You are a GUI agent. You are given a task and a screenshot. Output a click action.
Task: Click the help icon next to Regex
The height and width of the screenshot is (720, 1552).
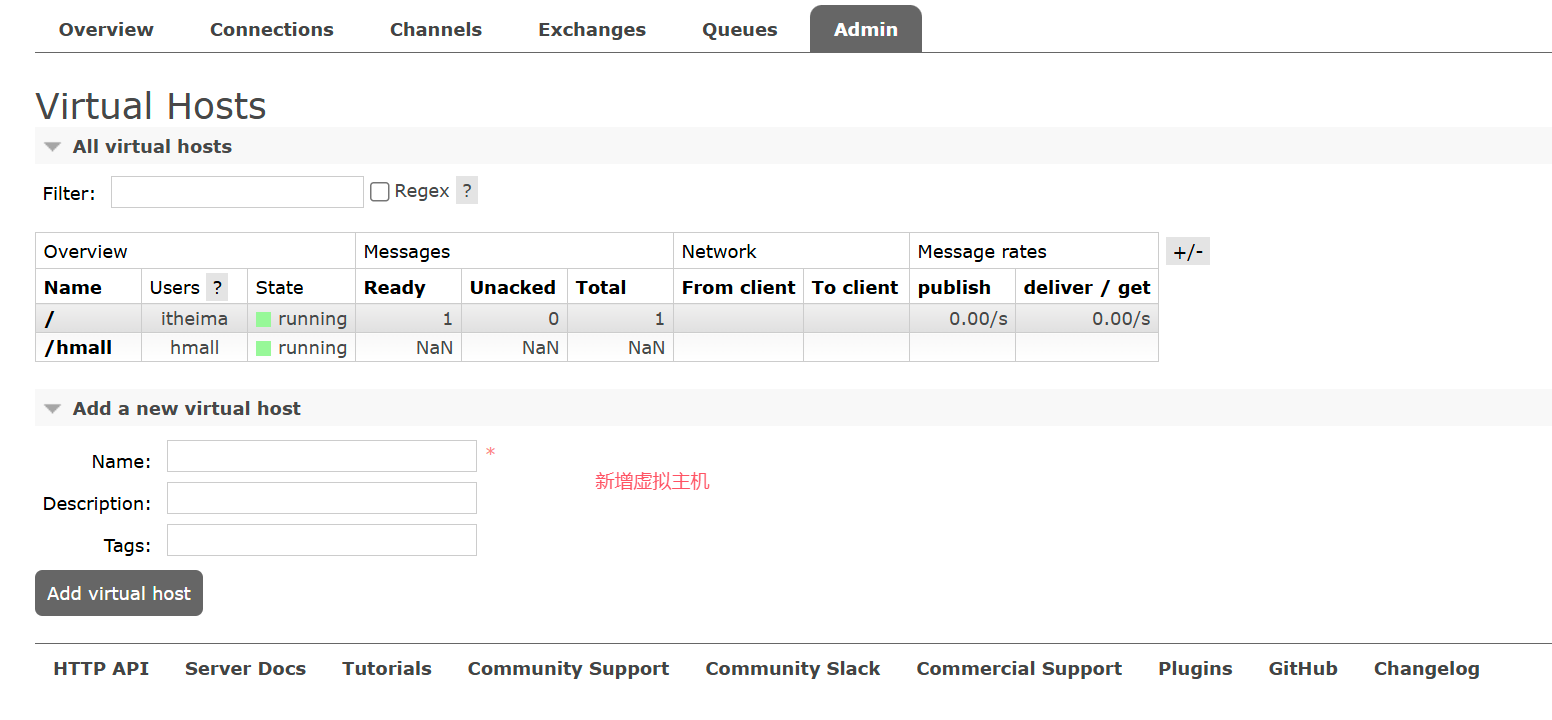pos(466,191)
